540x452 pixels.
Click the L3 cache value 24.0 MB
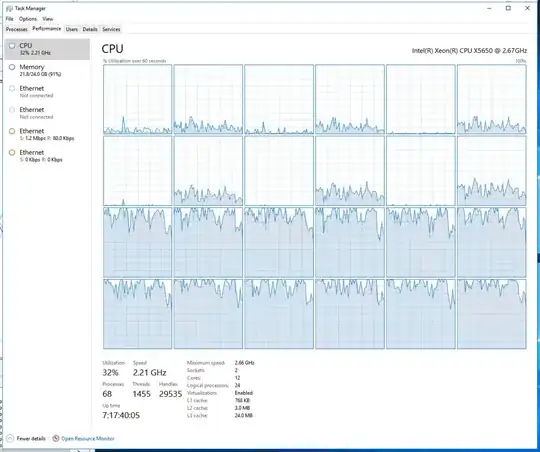pyautogui.click(x=243, y=415)
